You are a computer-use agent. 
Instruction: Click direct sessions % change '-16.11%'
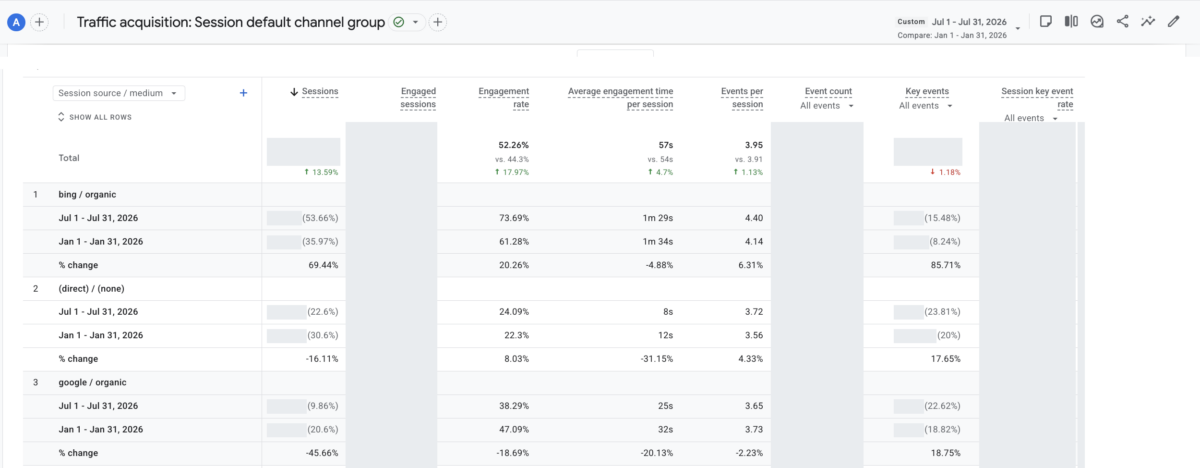point(321,360)
